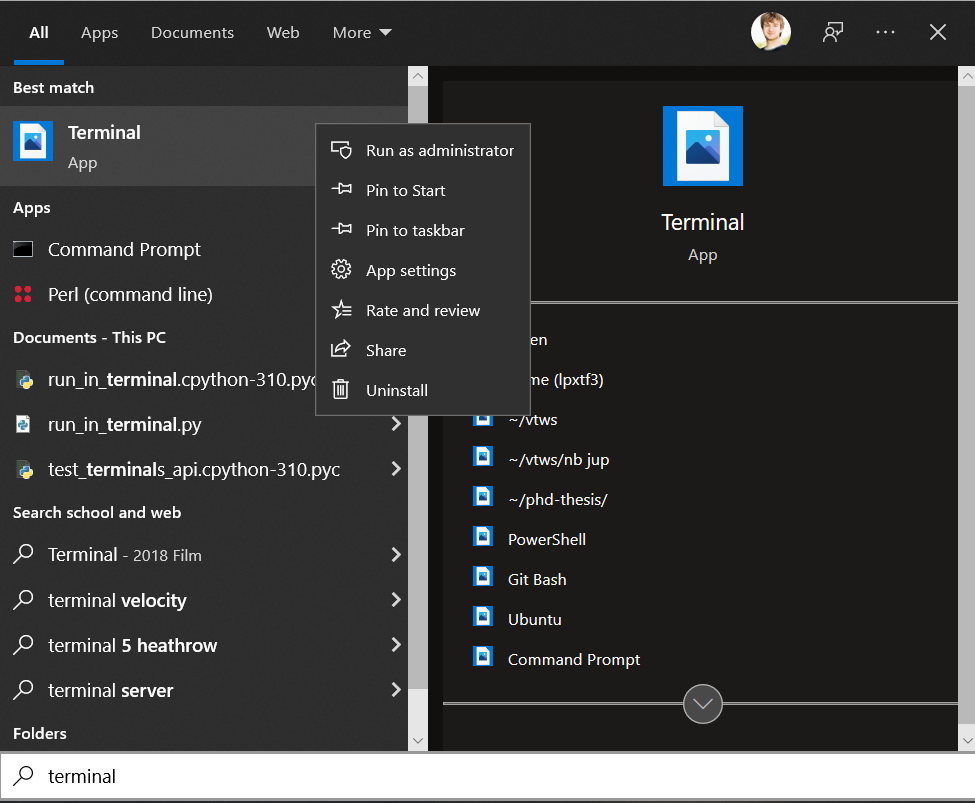Click the search icon beside terminal server
The width and height of the screenshot is (975, 803).
pyautogui.click(x=23, y=690)
